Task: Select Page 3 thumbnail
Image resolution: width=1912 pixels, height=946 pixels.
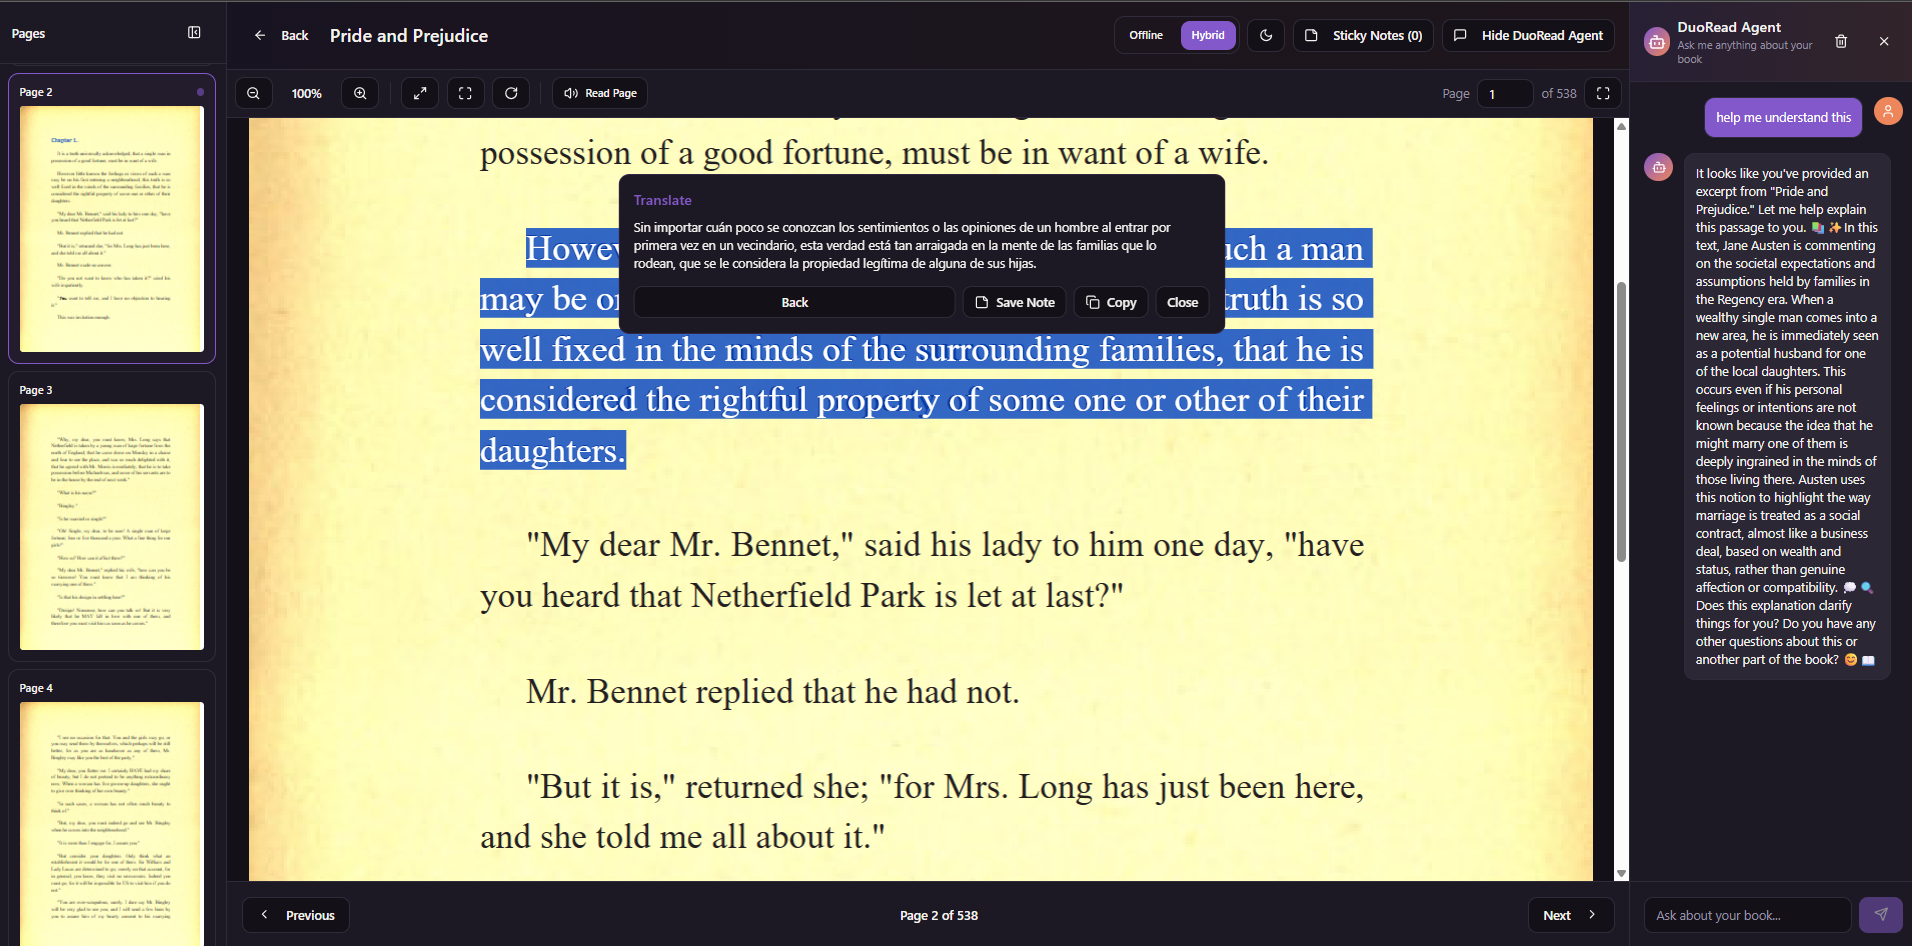Action: coord(112,516)
